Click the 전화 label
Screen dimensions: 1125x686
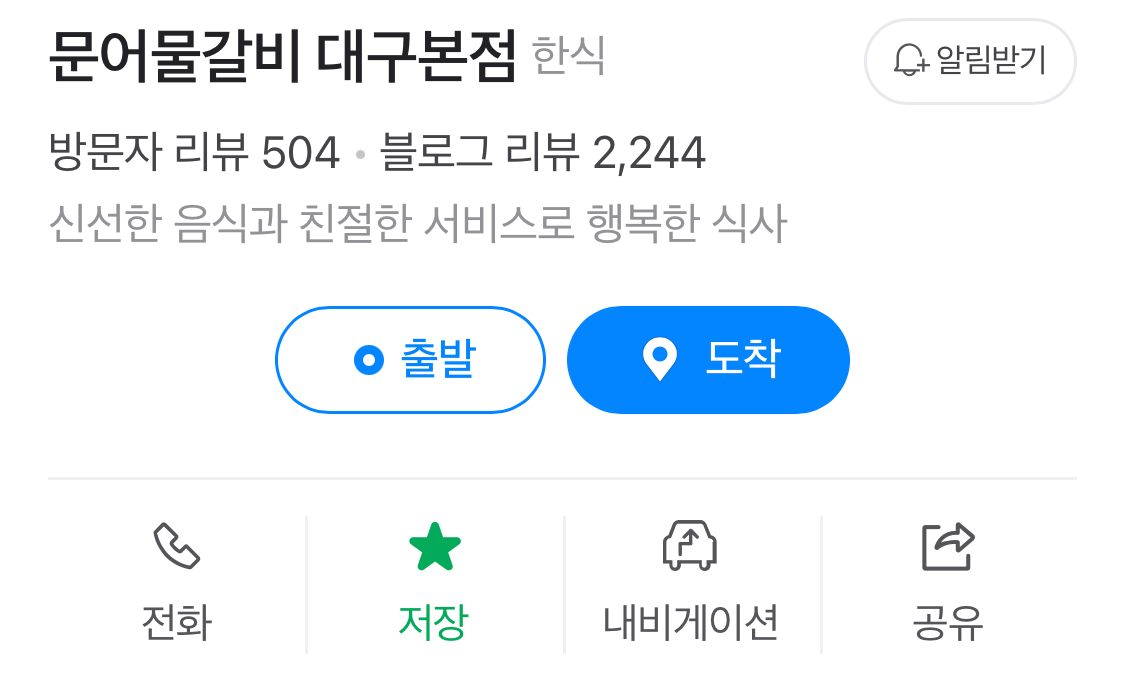point(176,622)
